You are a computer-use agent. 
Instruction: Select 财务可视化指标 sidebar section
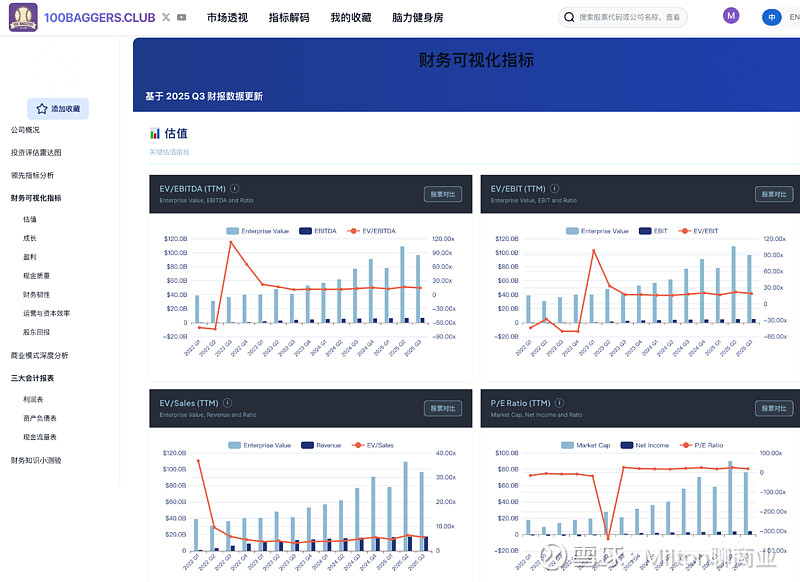36,198
